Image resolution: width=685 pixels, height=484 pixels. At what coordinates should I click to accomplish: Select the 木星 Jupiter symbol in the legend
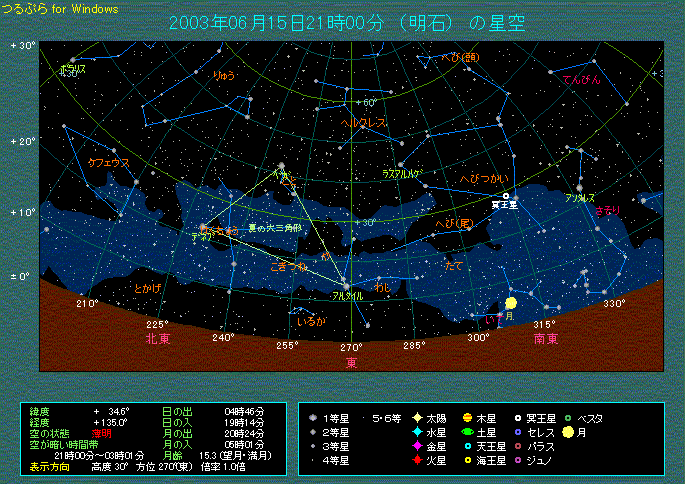tap(467, 418)
